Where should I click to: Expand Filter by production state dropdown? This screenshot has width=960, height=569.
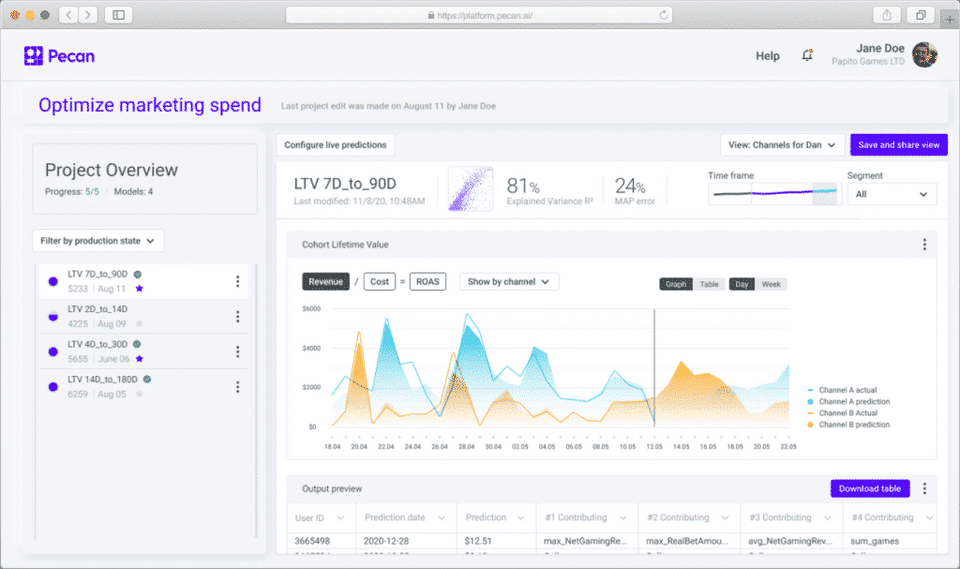click(98, 241)
